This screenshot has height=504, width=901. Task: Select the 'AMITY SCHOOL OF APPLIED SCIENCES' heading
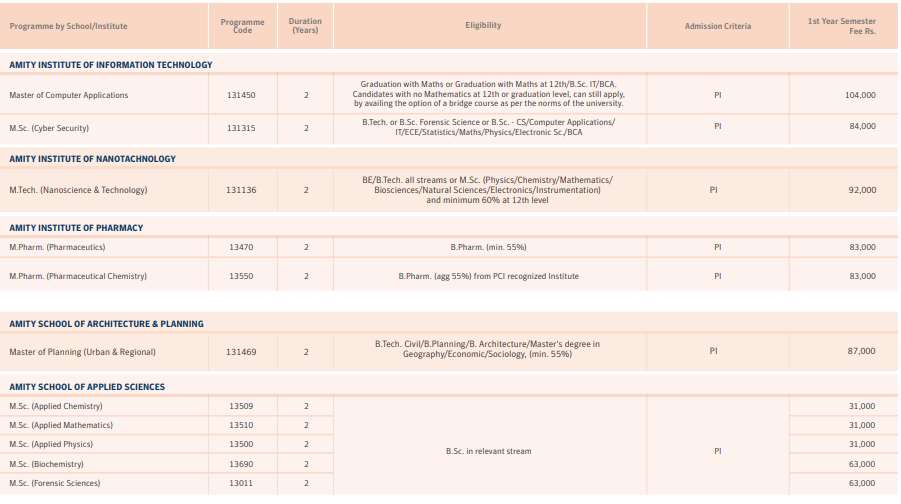click(x=87, y=387)
